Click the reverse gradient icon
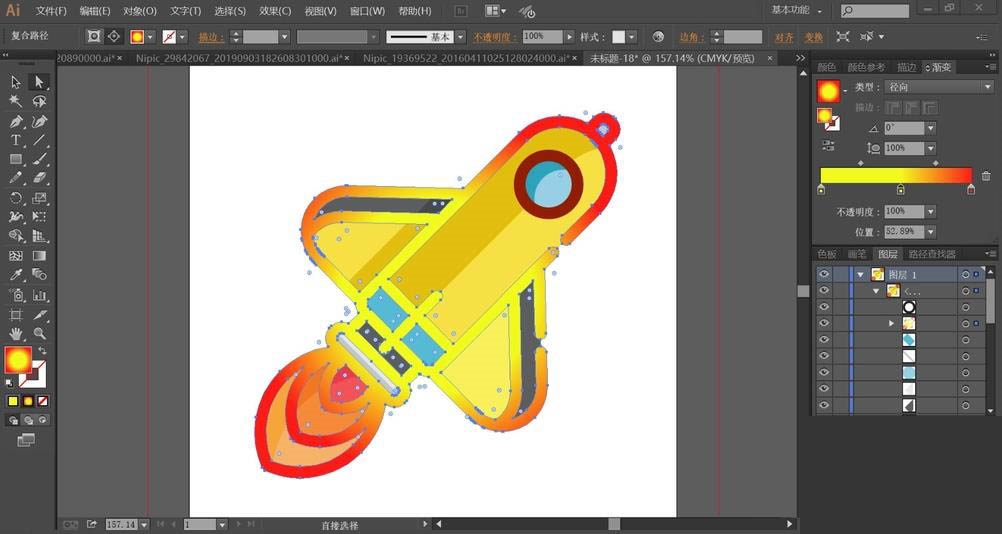1002x534 pixels. (x=829, y=146)
